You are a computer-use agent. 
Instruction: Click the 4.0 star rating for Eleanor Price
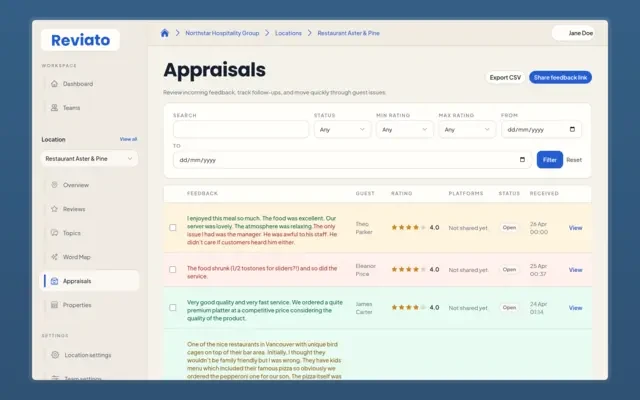click(415, 269)
